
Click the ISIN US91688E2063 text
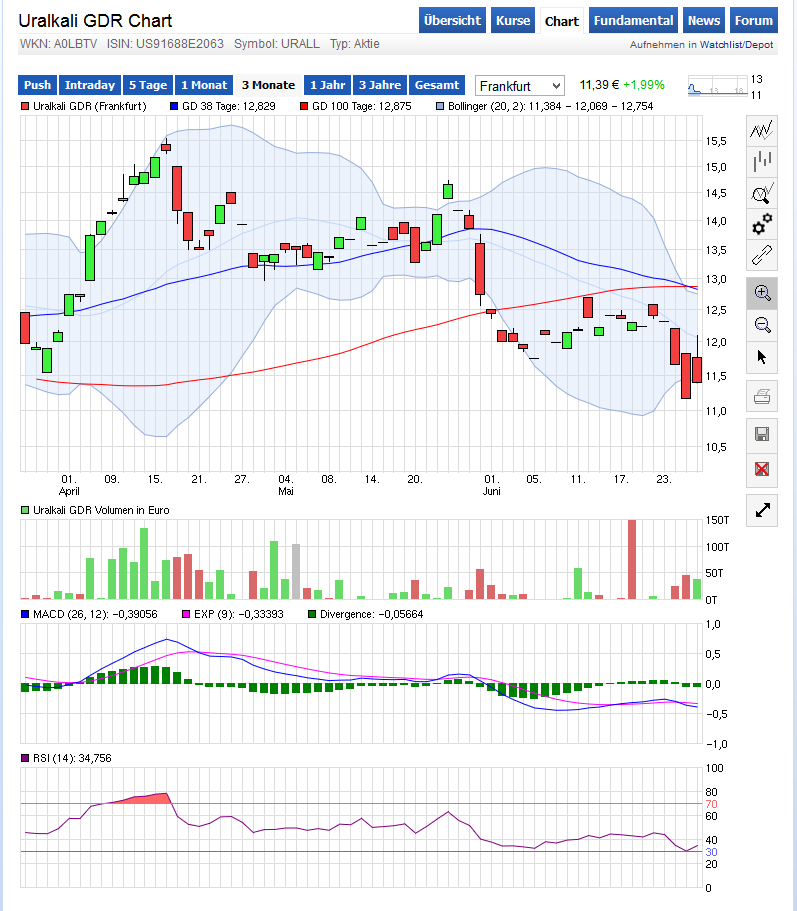click(x=165, y=44)
